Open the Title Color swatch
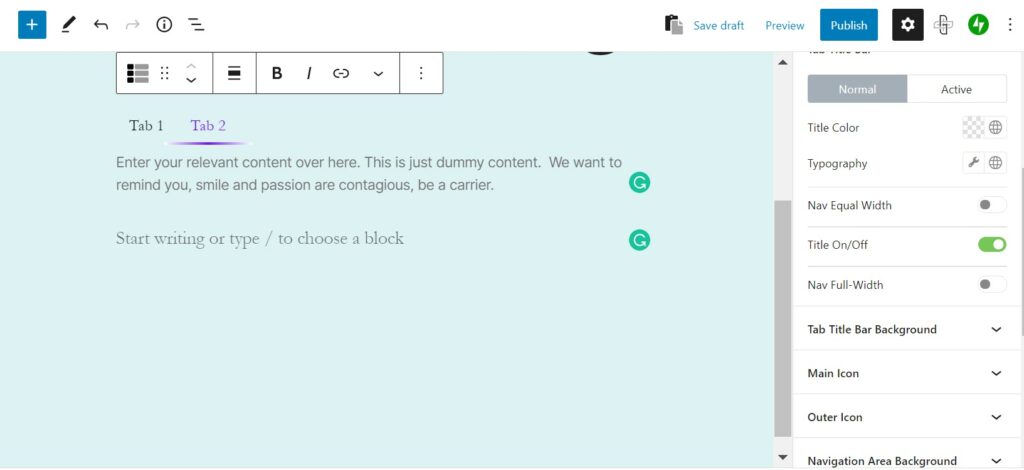This screenshot has height=470, width=1024. 973,127
